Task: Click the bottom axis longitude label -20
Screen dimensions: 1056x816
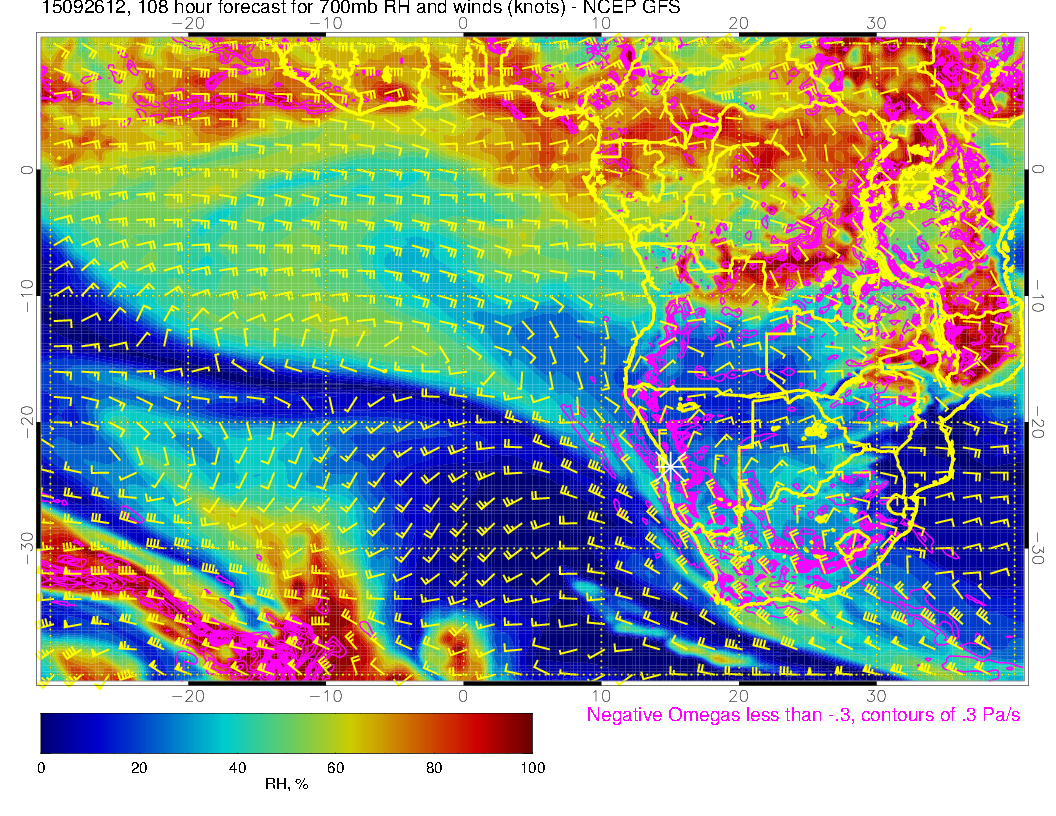Action: [187, 694]
